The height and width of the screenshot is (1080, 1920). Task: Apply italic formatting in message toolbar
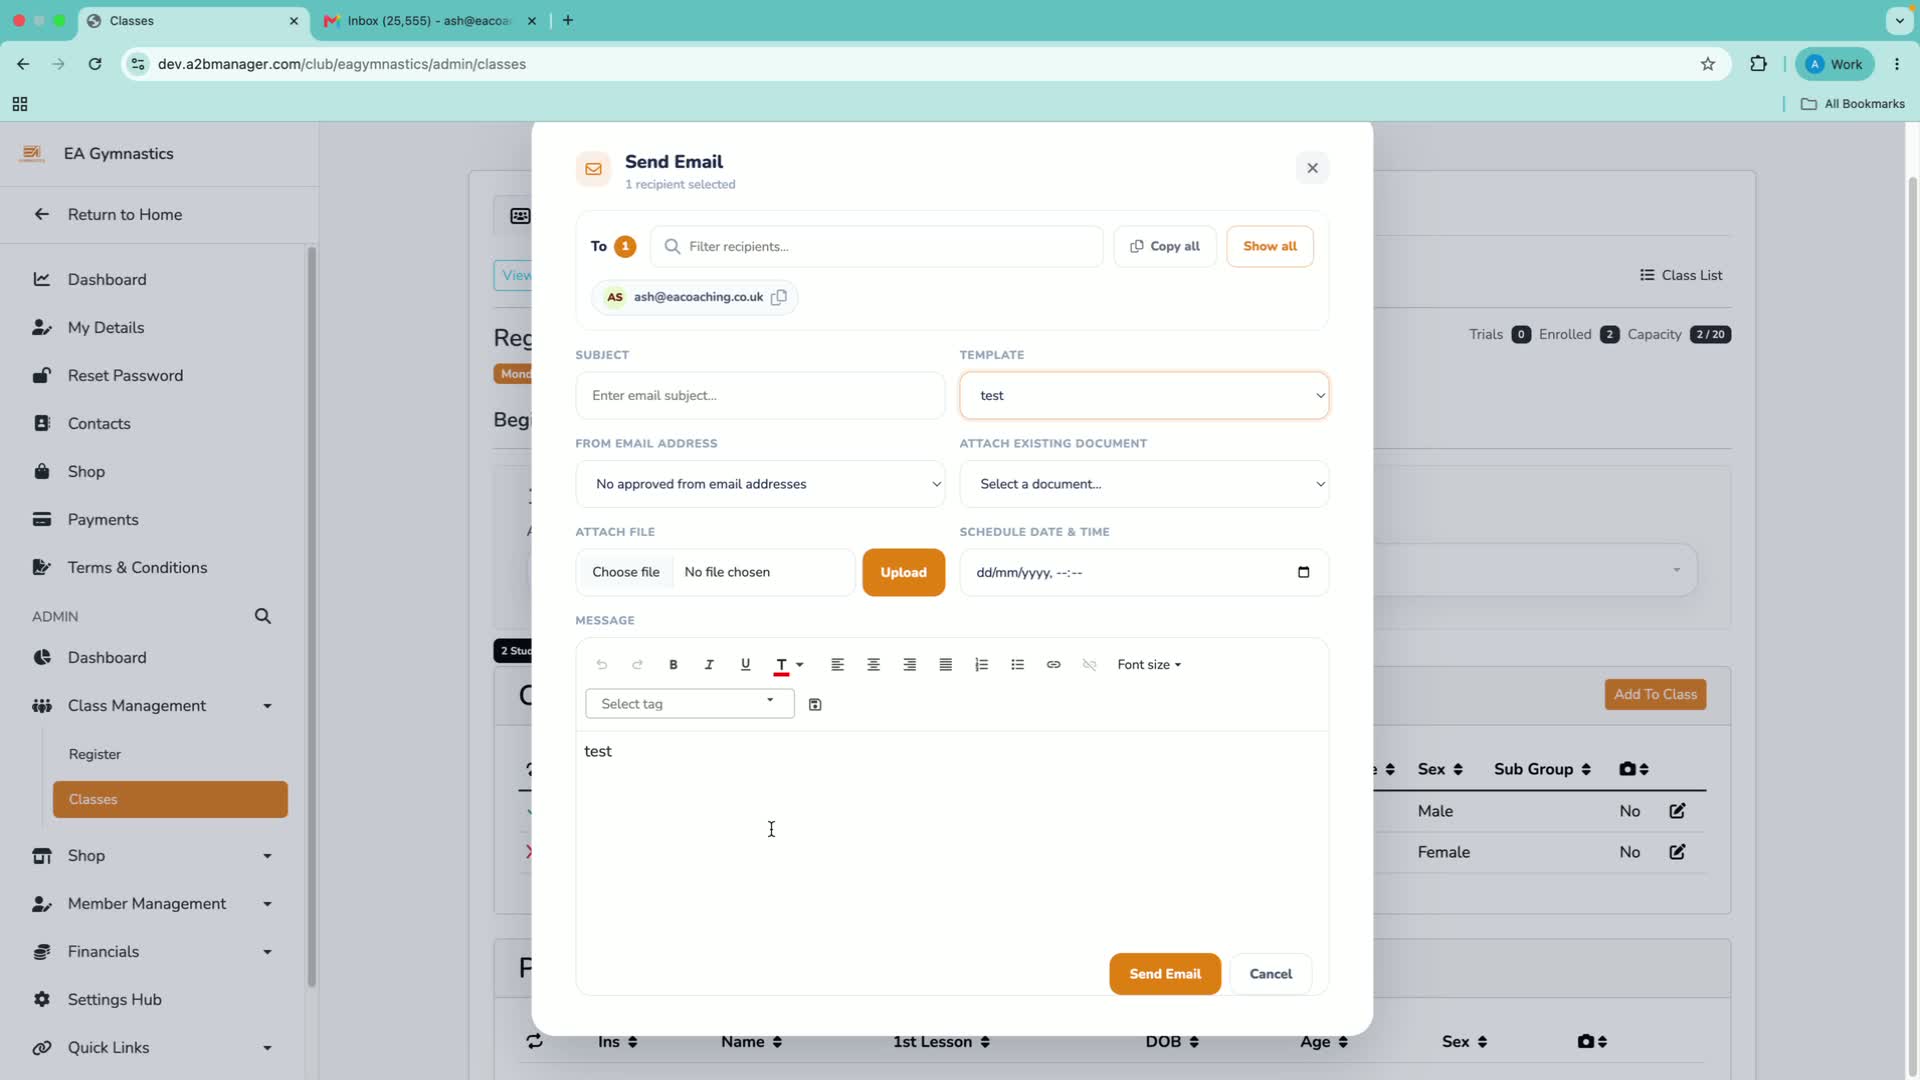pos(709,665)
